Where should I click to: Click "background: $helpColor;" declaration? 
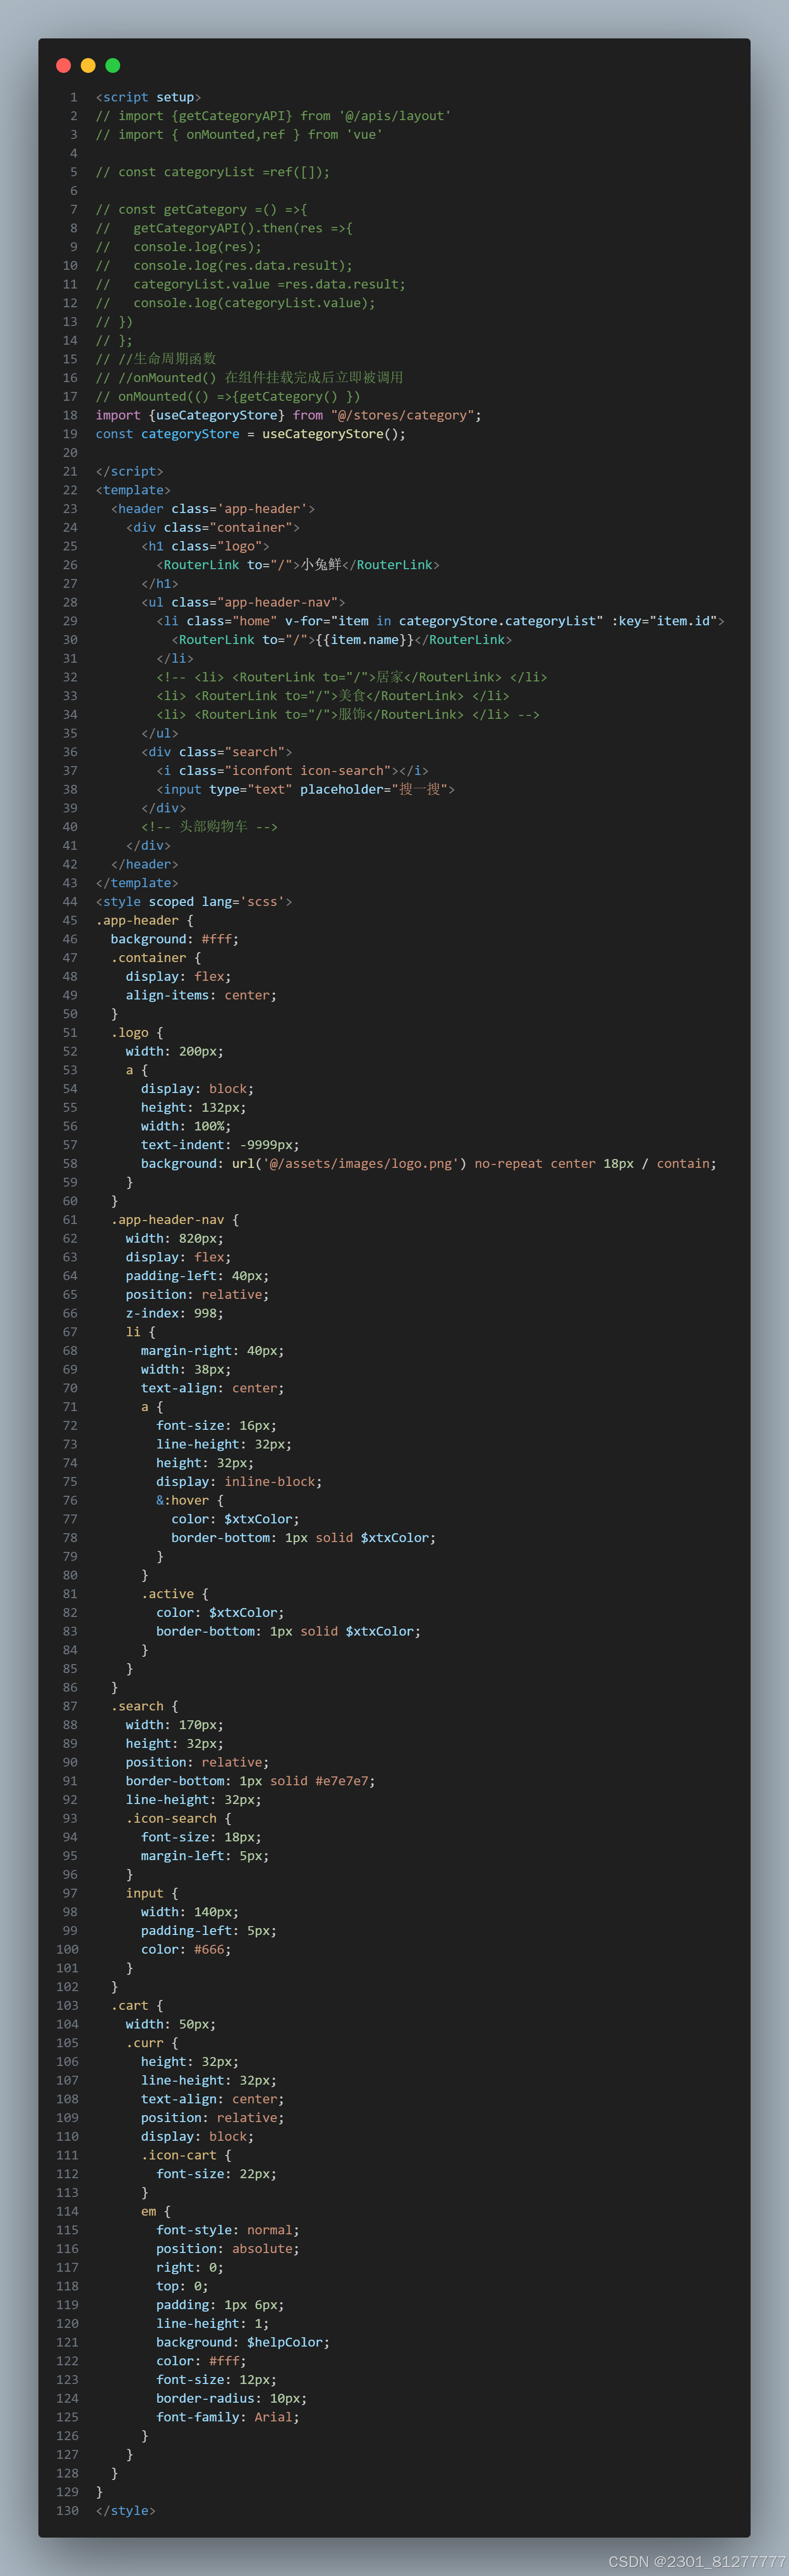coord(243,2342)
